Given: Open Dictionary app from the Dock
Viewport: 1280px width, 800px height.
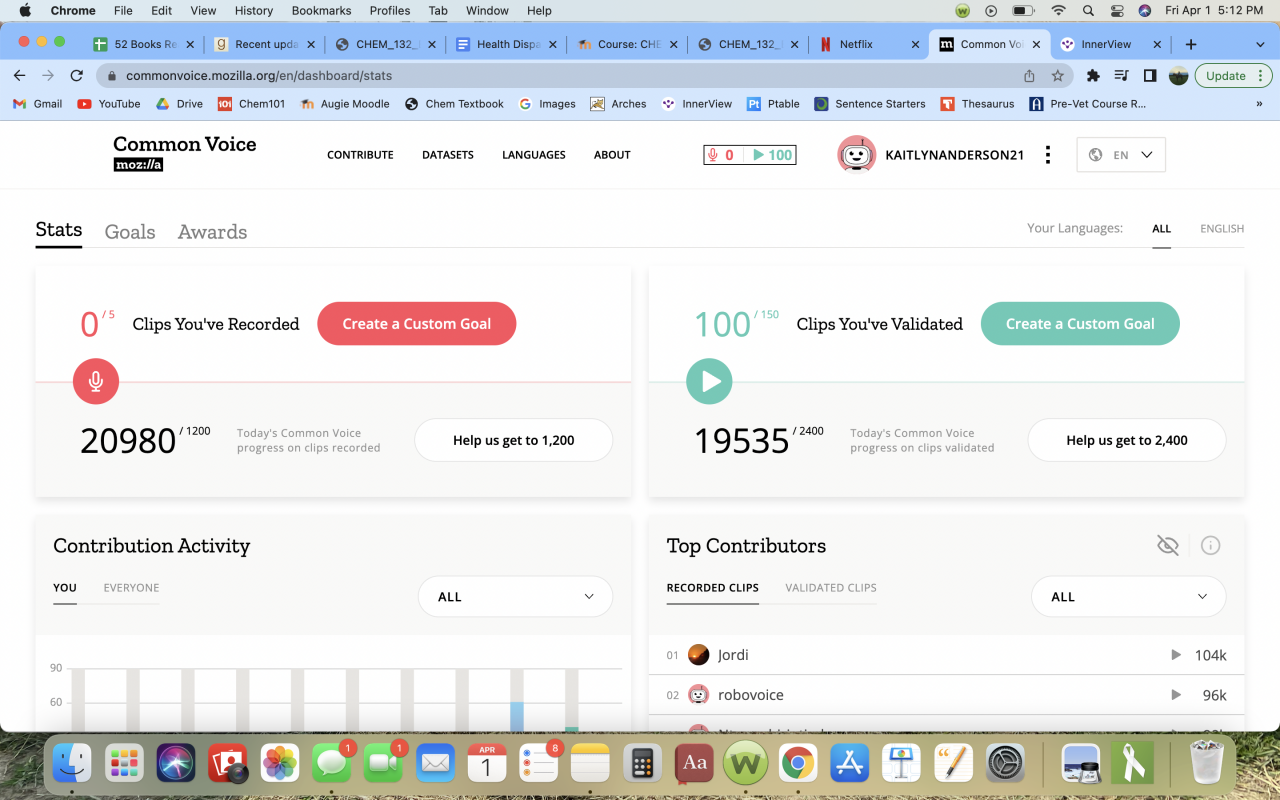Looking at the screenshot, I should tap(695, 764).
